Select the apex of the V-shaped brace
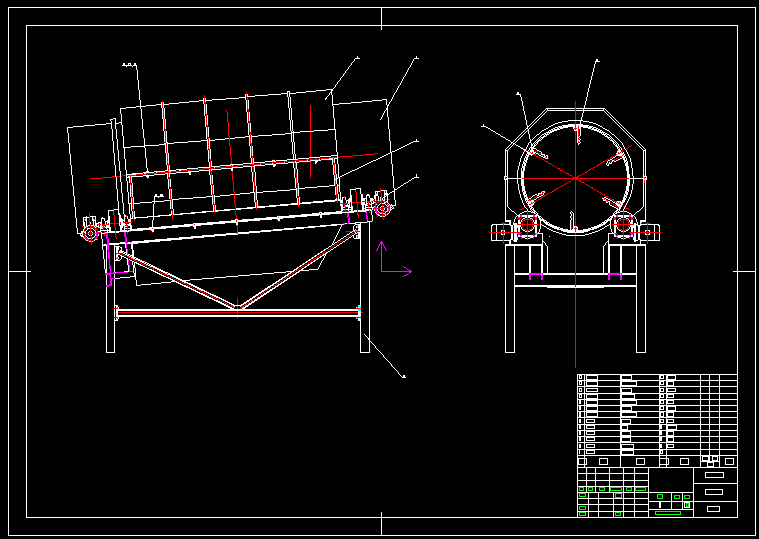This screenshot has height=539, width=759. click(237, 307)
